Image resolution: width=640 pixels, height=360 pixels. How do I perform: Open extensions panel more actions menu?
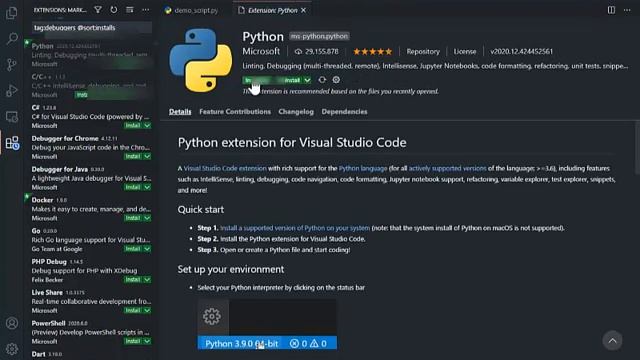(146, 9)
